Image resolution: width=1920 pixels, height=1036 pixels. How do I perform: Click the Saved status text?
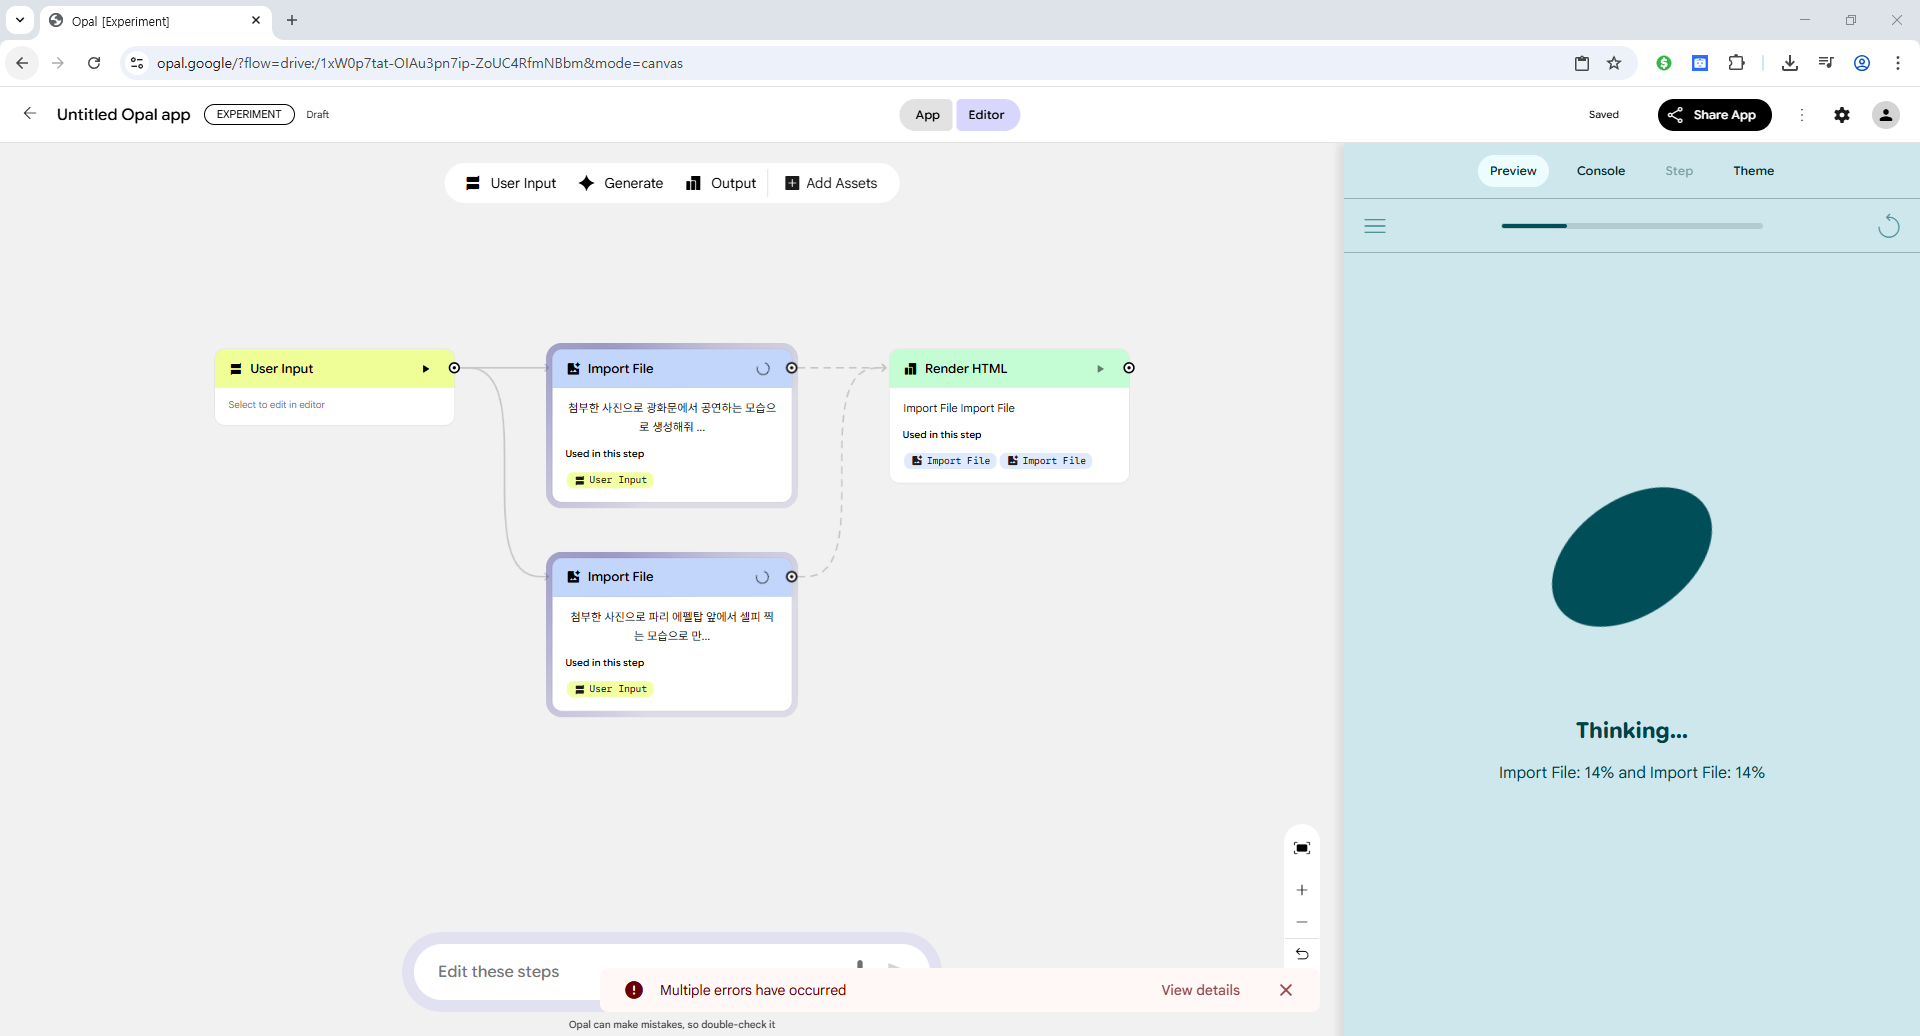(1604, 115)
